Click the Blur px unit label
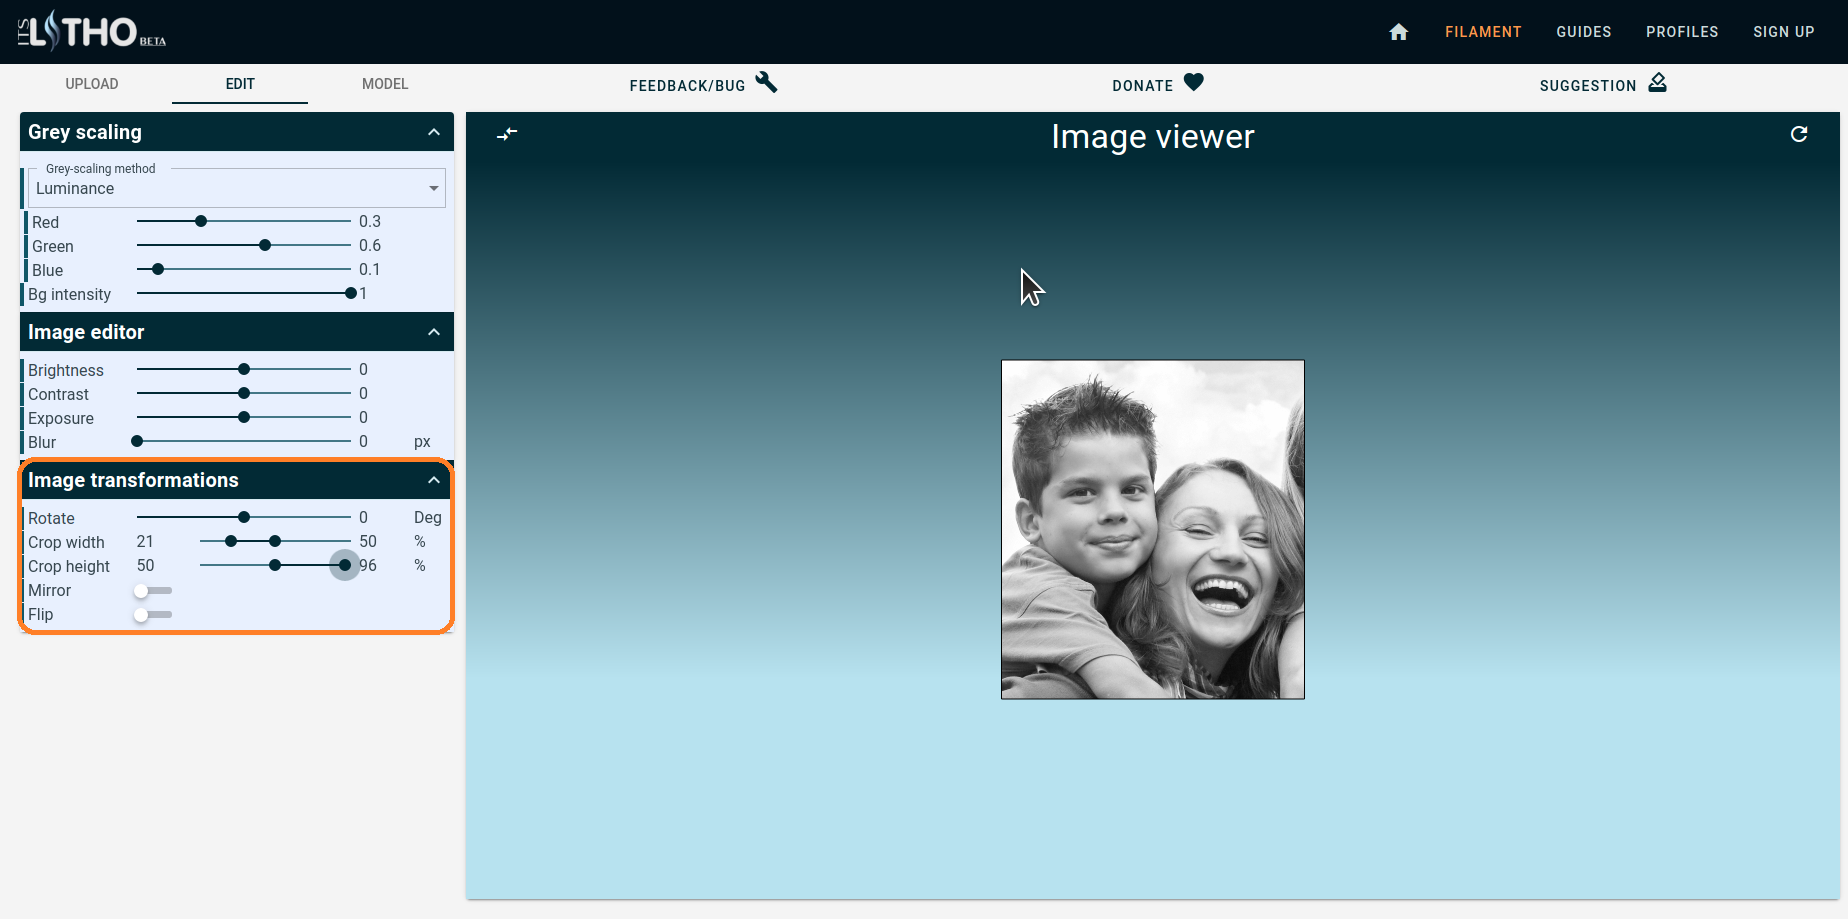The image size is (1848, 919). coord(422,442)
